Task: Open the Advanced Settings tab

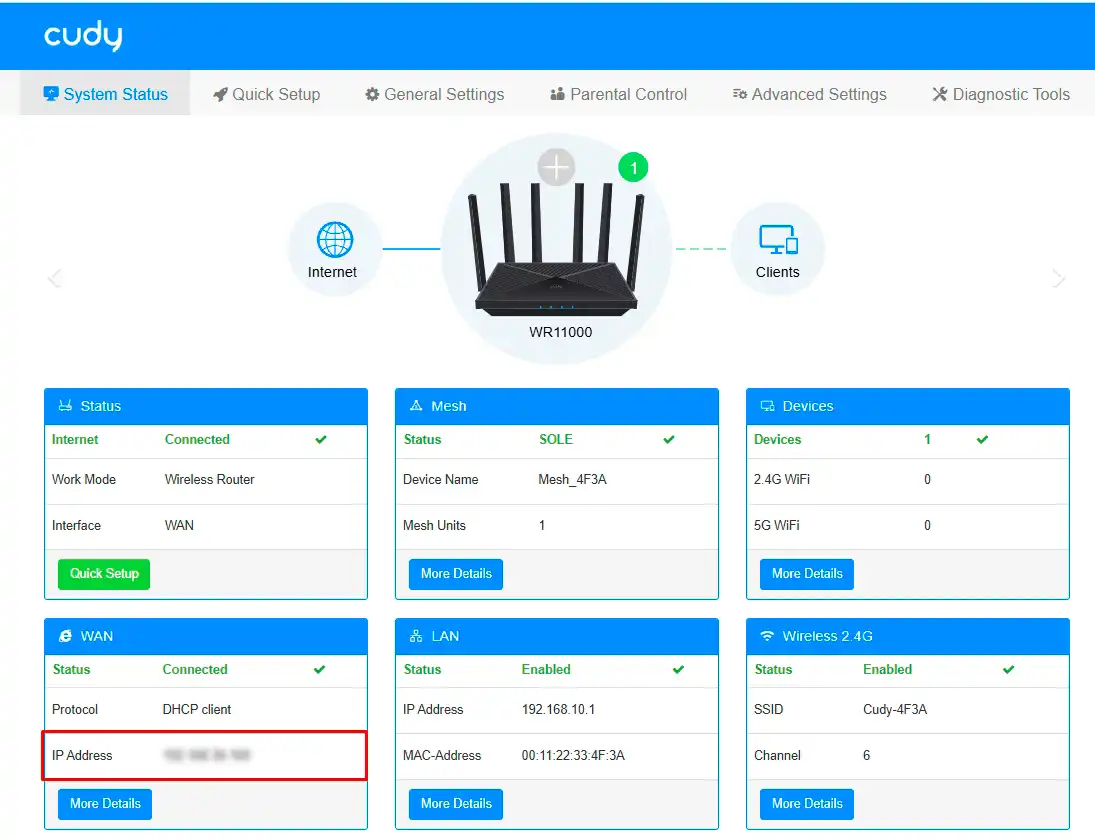Action: [x=809, y=93]
